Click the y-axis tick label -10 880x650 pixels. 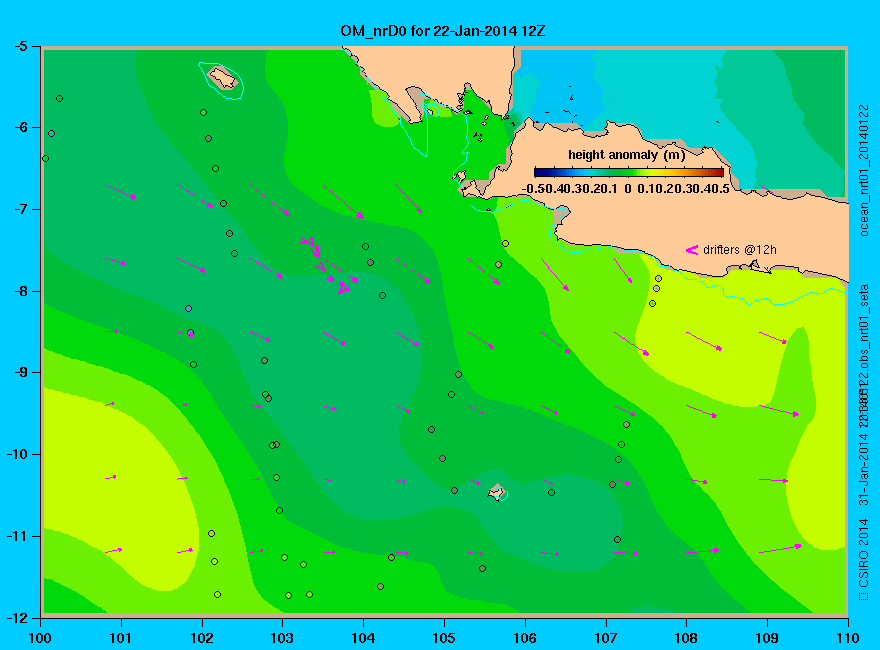(x=17, y=454)
